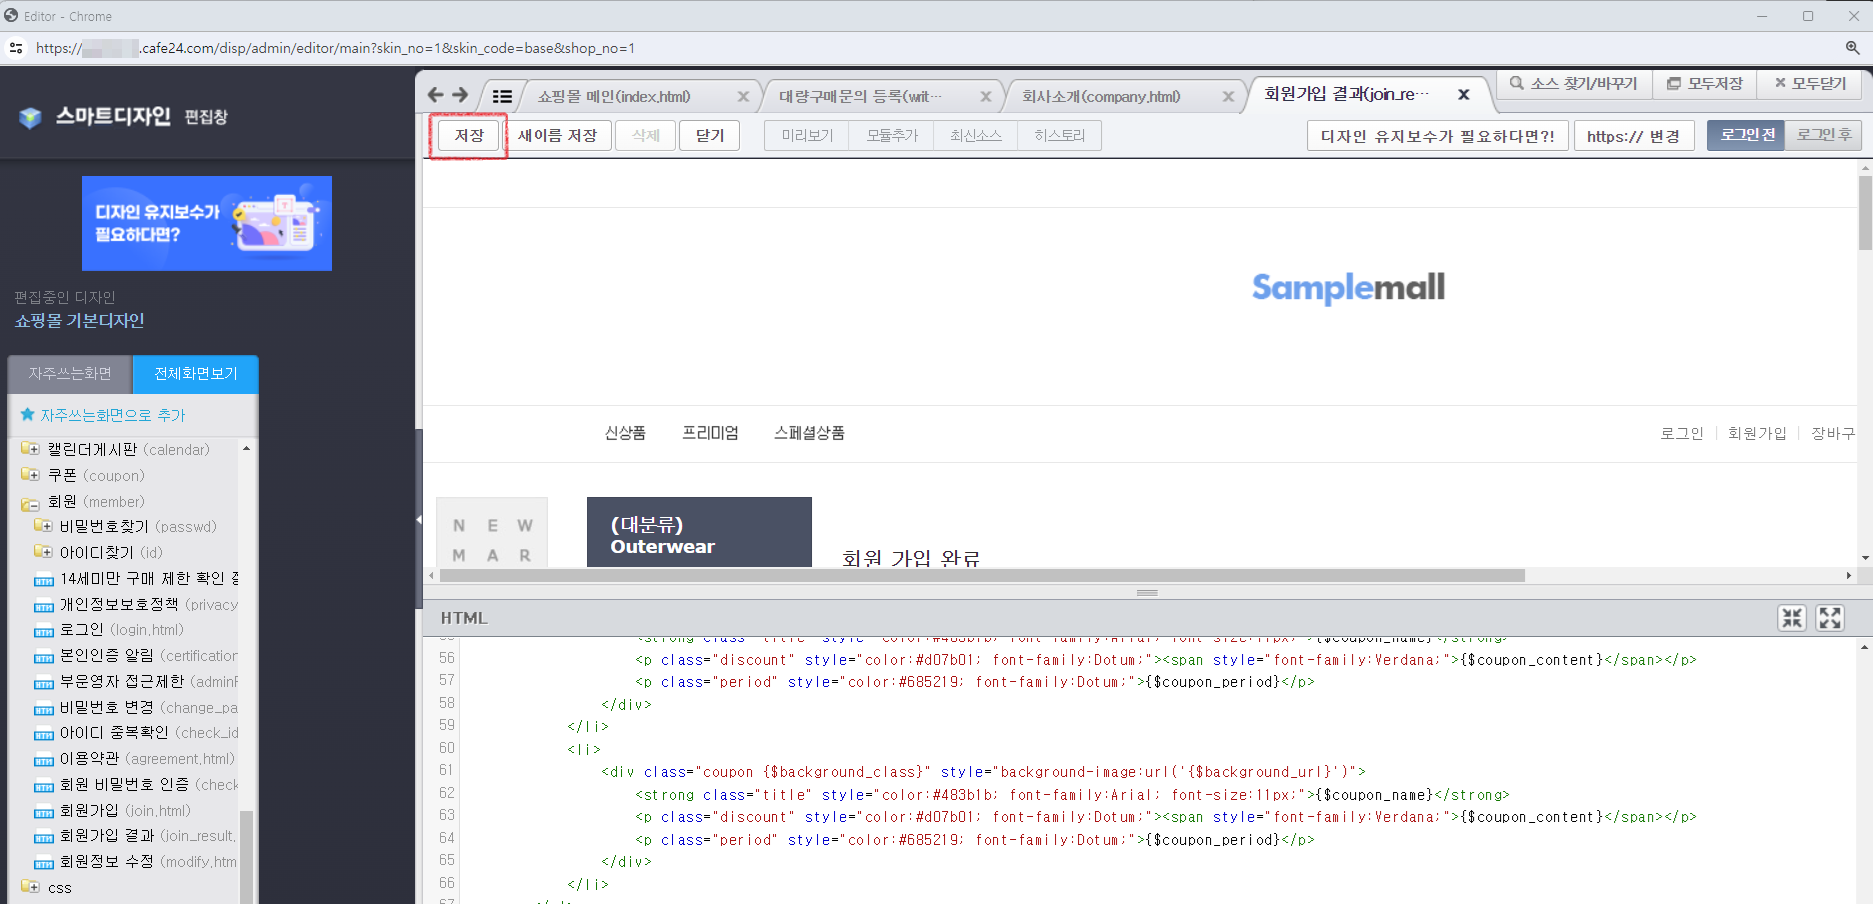
Task: Click the Samplemall logo in preview
Action: pos(1348,288)
